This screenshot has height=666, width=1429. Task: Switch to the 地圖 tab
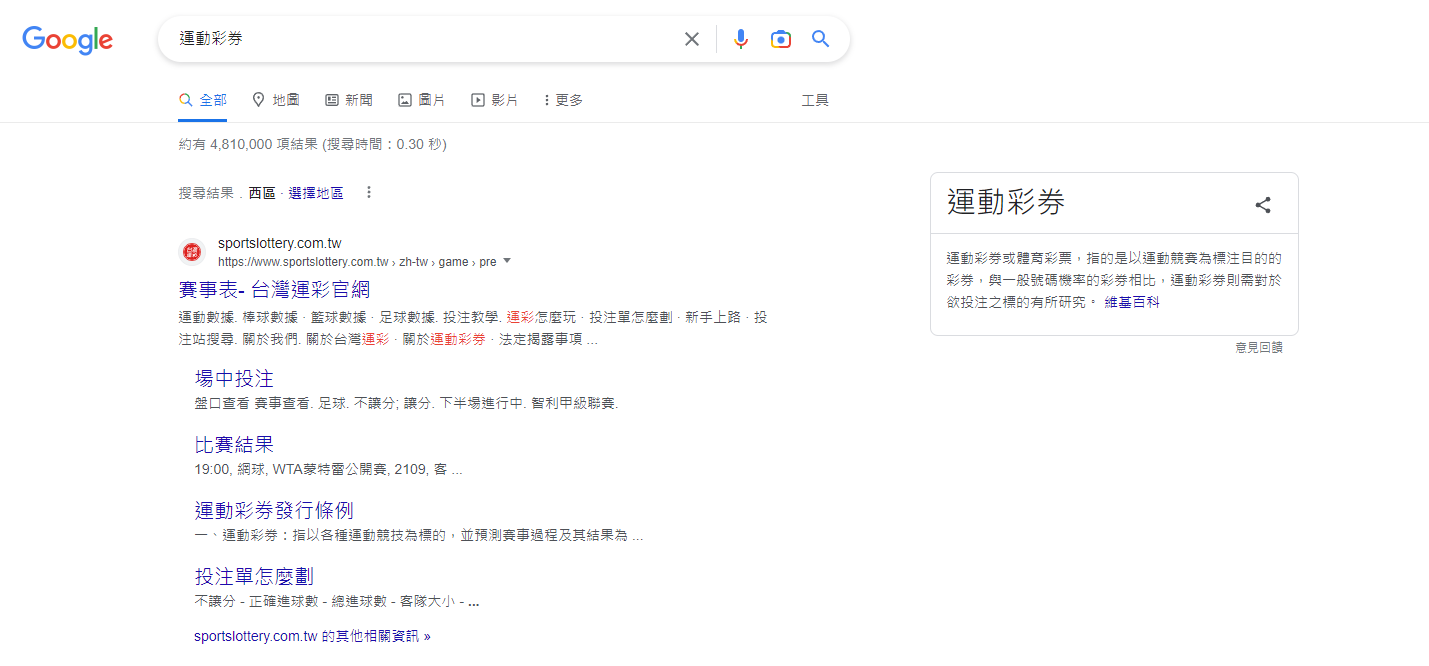(276, 100)
